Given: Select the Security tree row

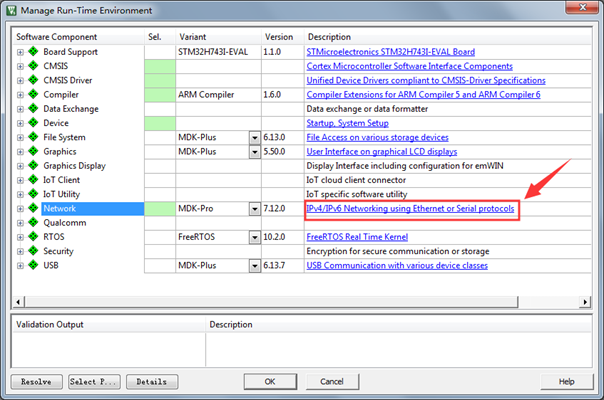Looking at the screenshot, I should pos(58,251).
